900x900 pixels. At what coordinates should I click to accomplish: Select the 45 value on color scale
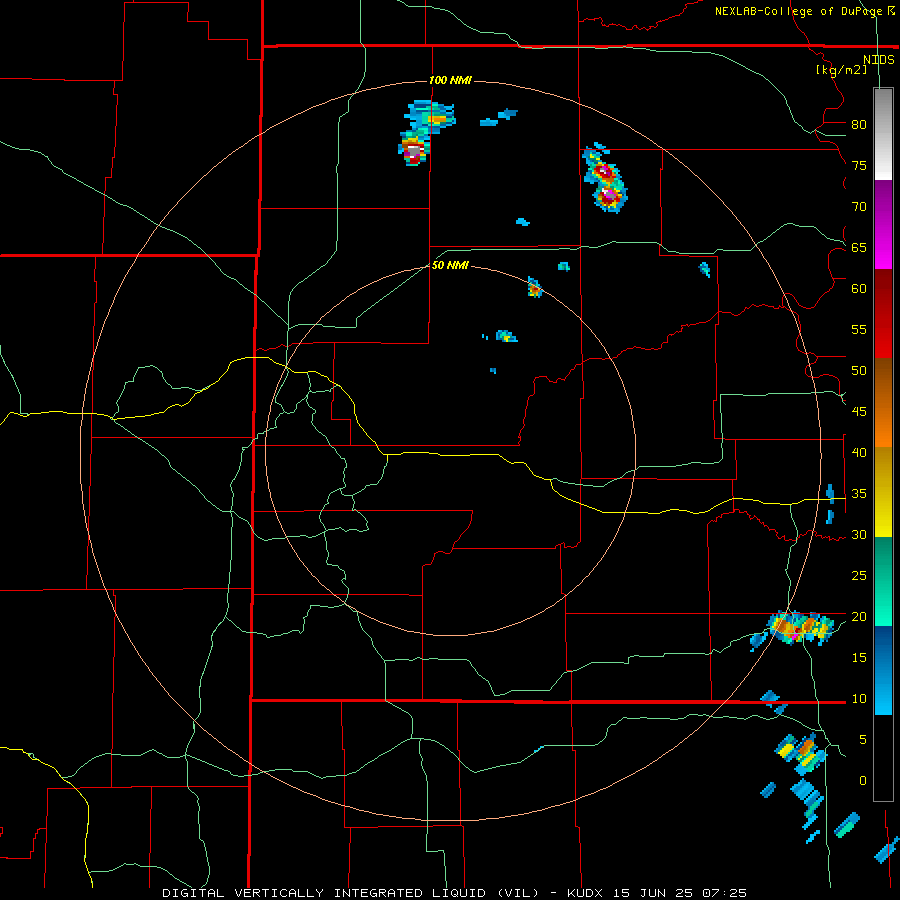859,412
